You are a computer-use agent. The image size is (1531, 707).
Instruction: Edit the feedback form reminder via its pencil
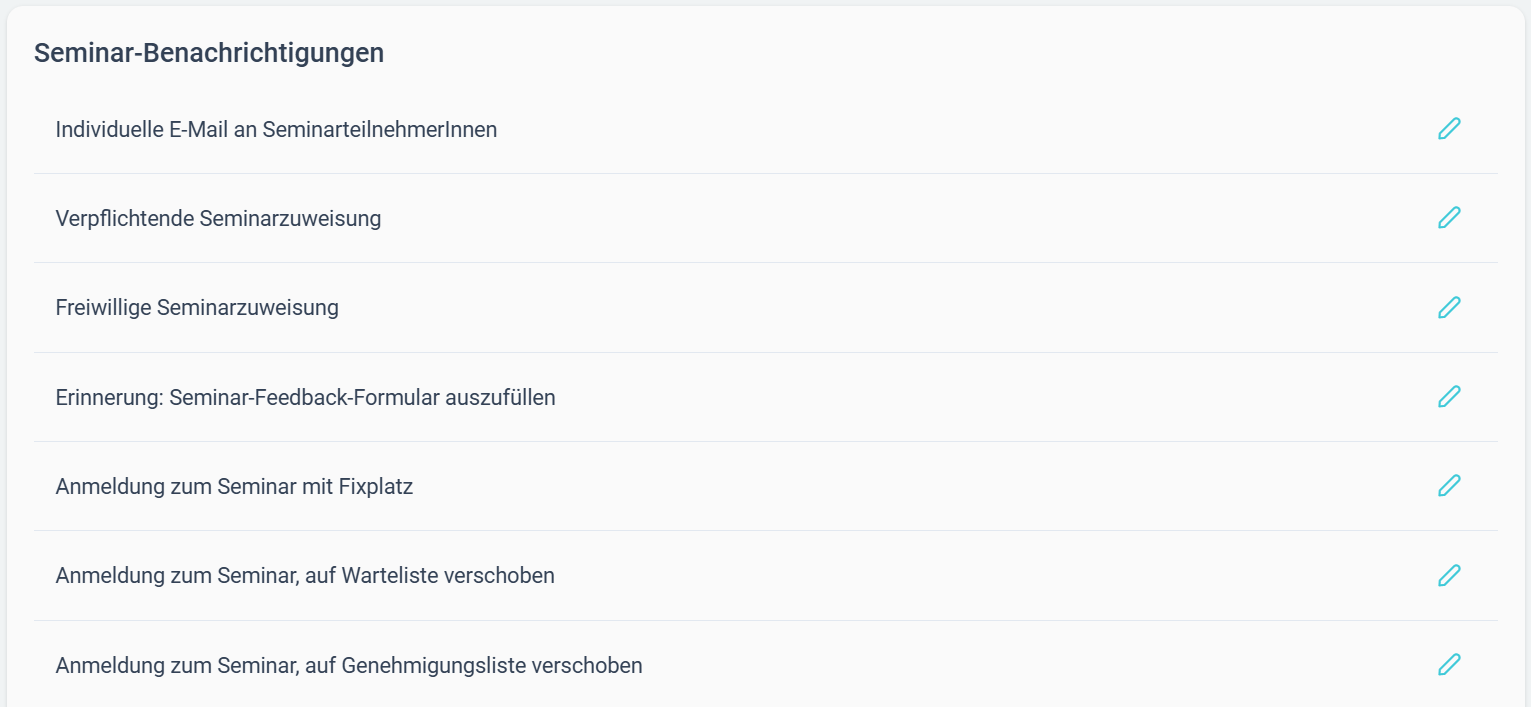pos(1449,396)
